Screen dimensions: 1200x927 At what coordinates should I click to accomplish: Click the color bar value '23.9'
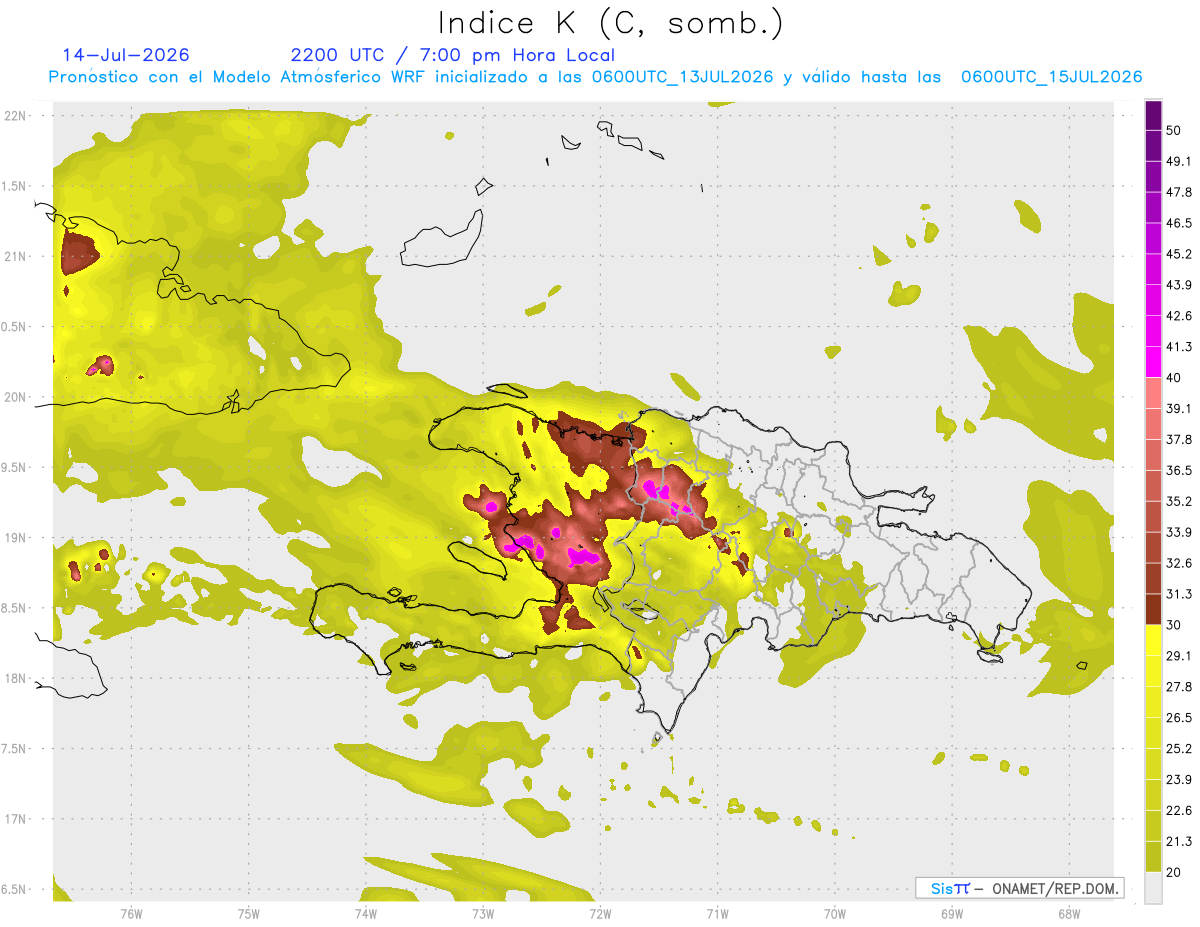pyautogui.click(x=1180, y=780)
